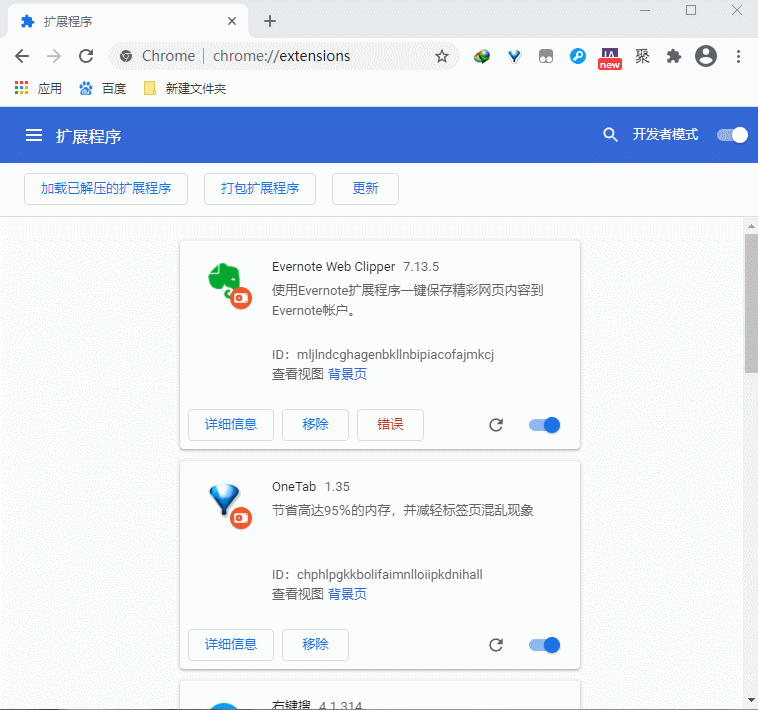Image resolution: width=758 pixels, height=710 pixels.
Task: Click 加载已解压的扩展程序 button
Action: pos(106,188)
